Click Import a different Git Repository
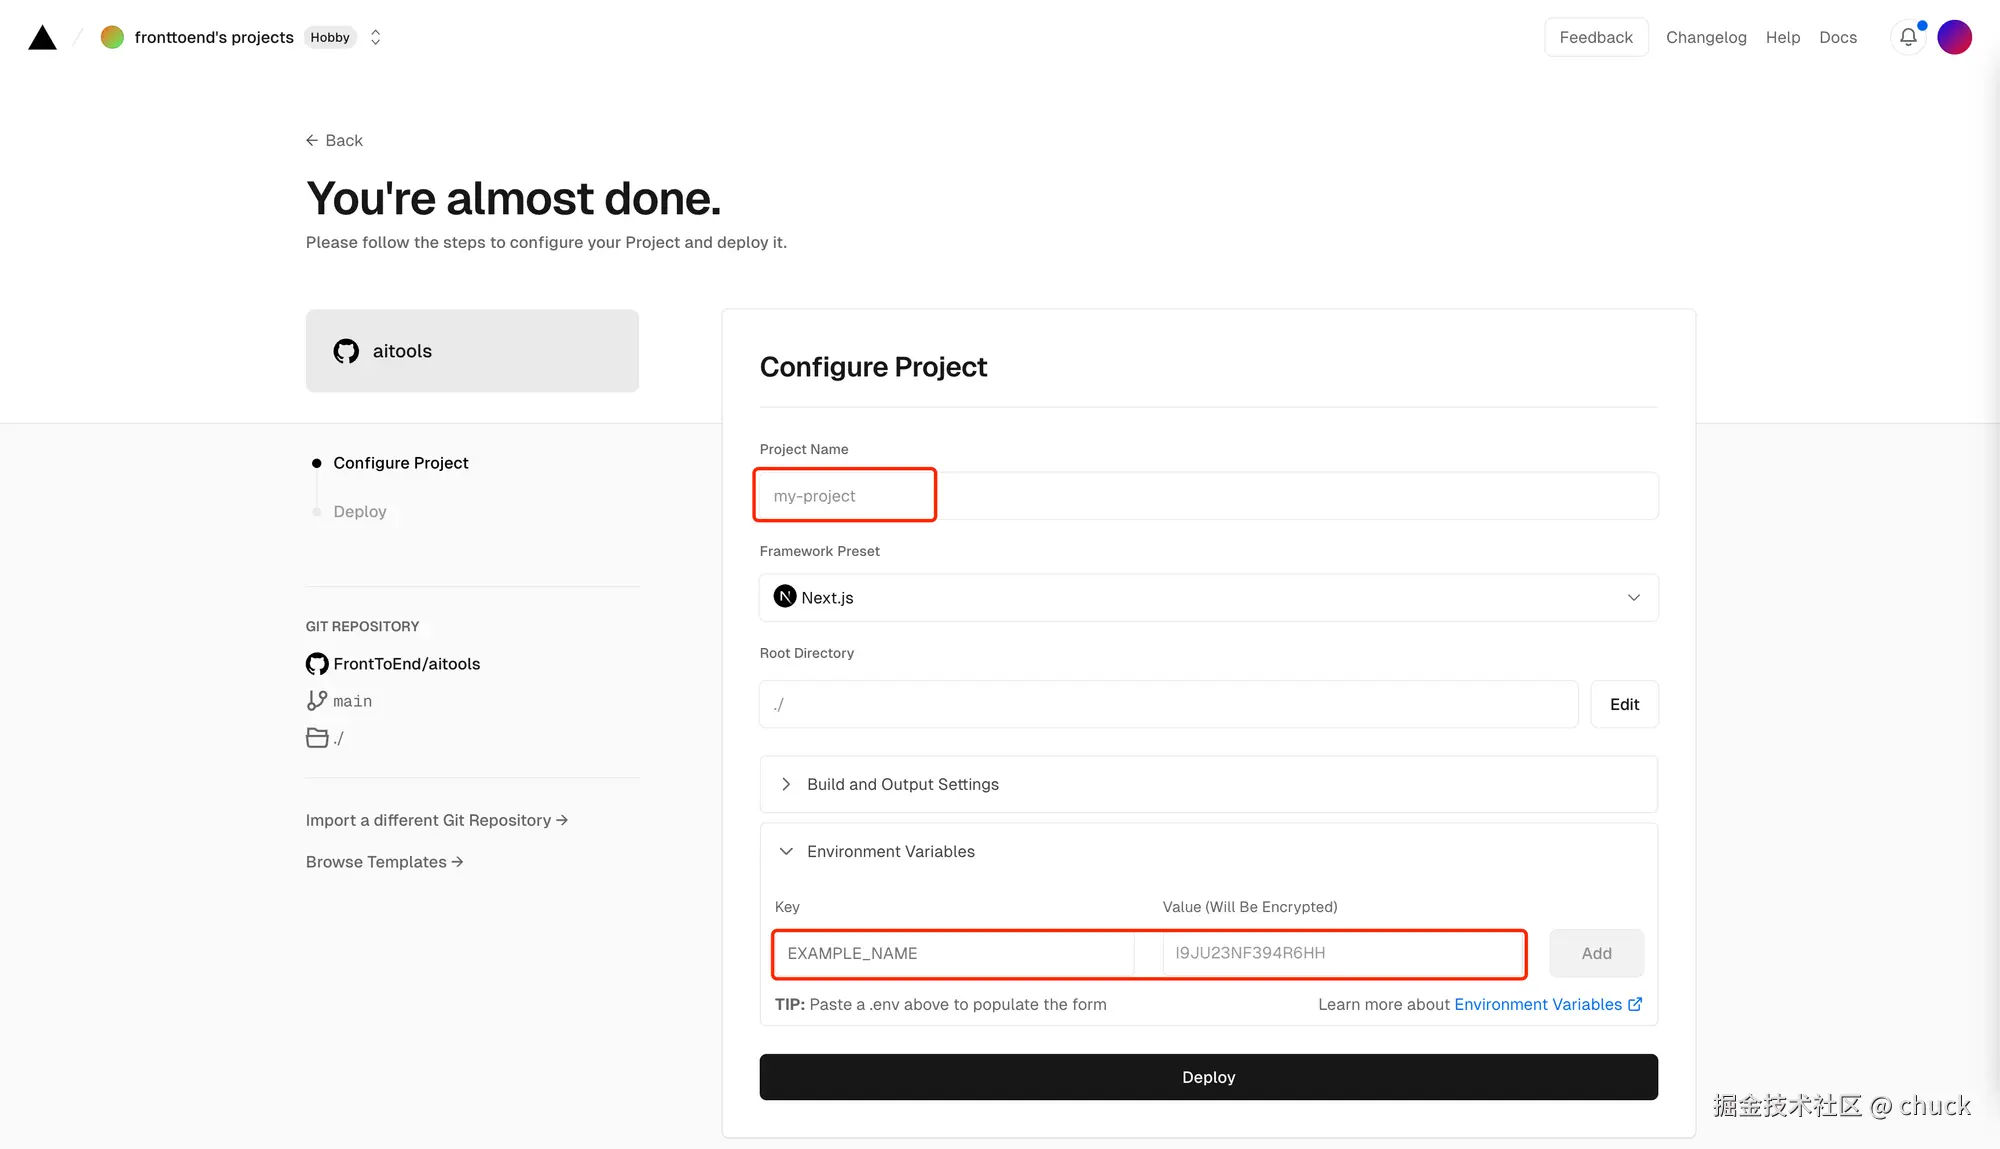This screenshot has height=1149, width=2000. coord(436,820)
